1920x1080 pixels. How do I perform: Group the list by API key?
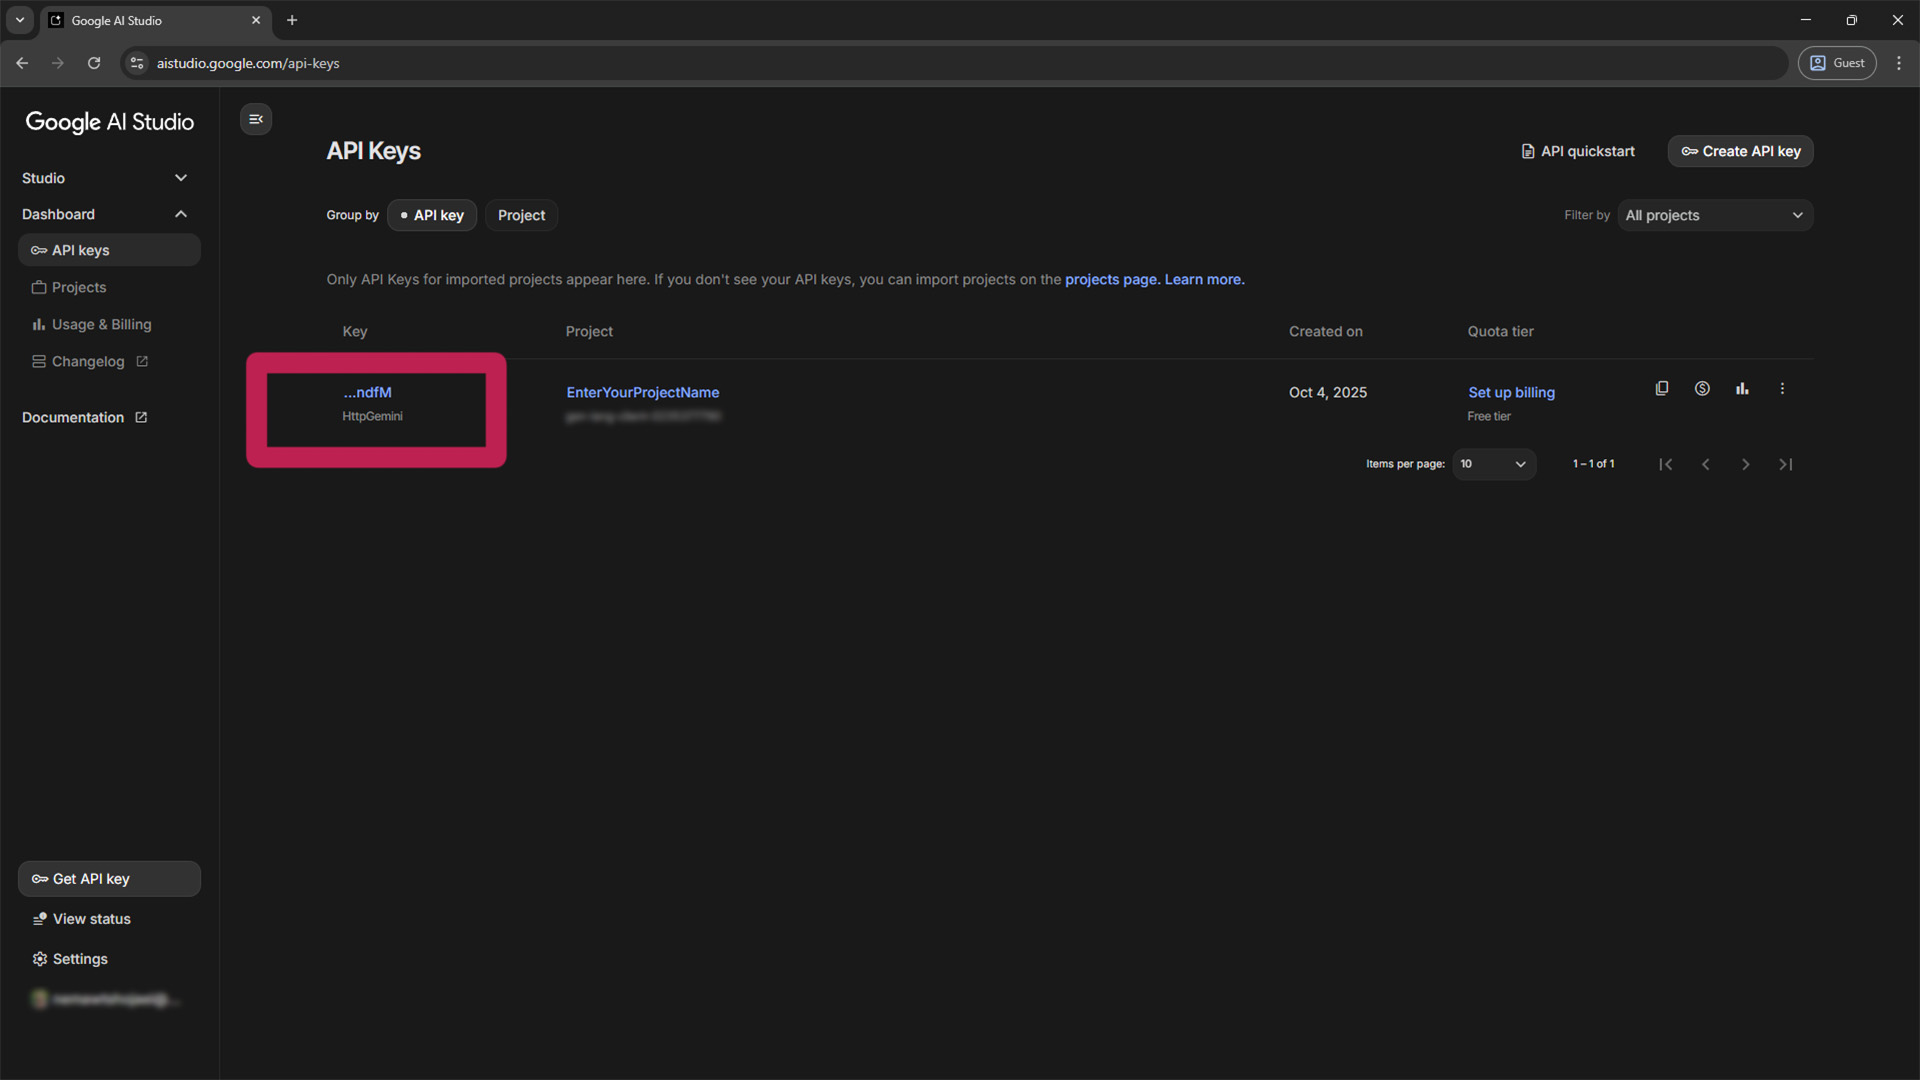(432, 215)
